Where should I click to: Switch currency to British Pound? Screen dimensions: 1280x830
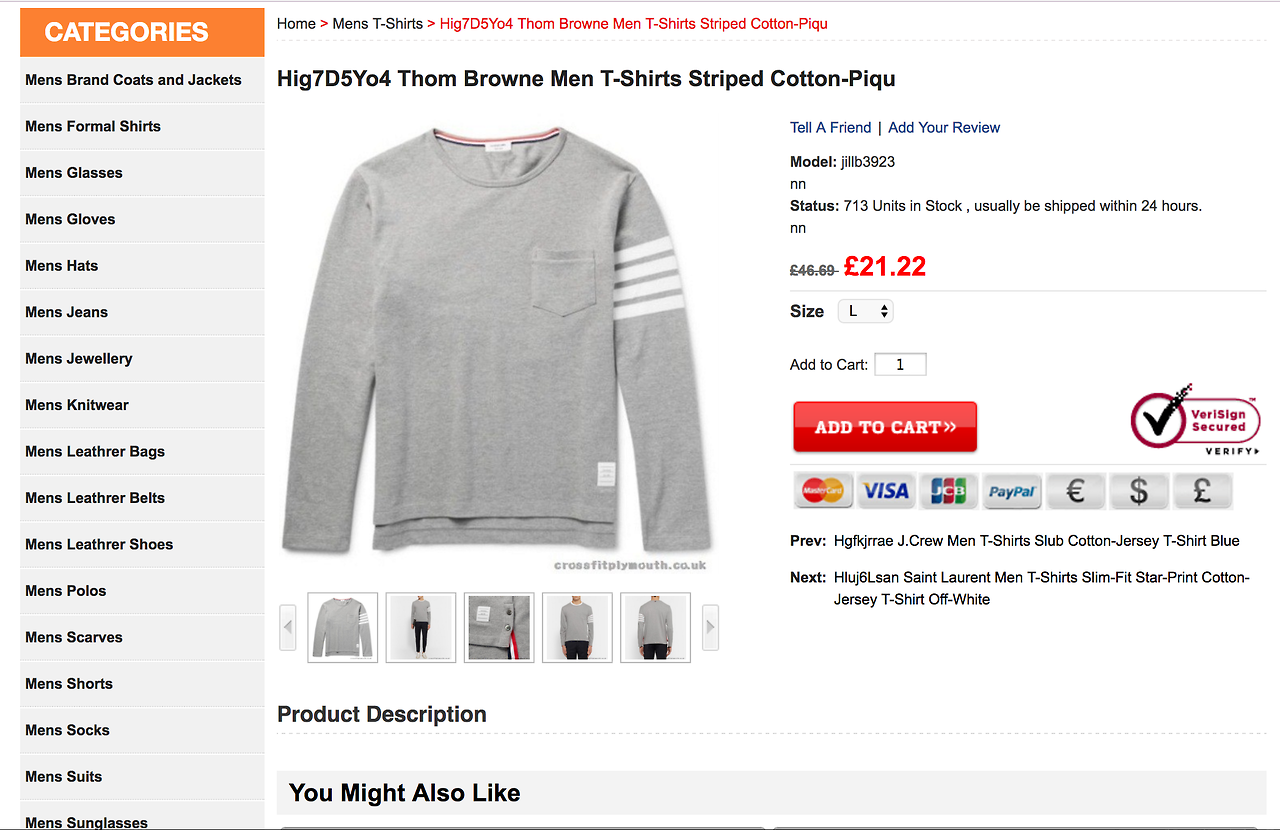(x=1202, y=491)
